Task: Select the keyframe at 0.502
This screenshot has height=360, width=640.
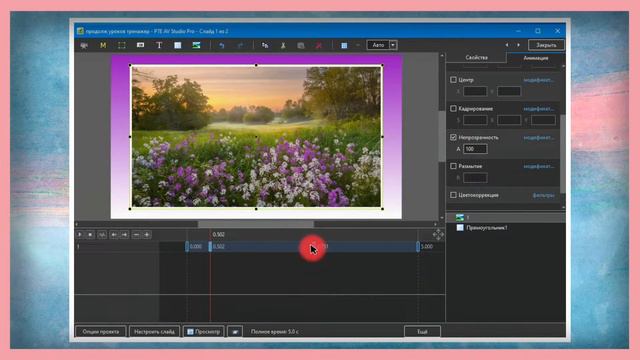Action: [x=210, y=246]
